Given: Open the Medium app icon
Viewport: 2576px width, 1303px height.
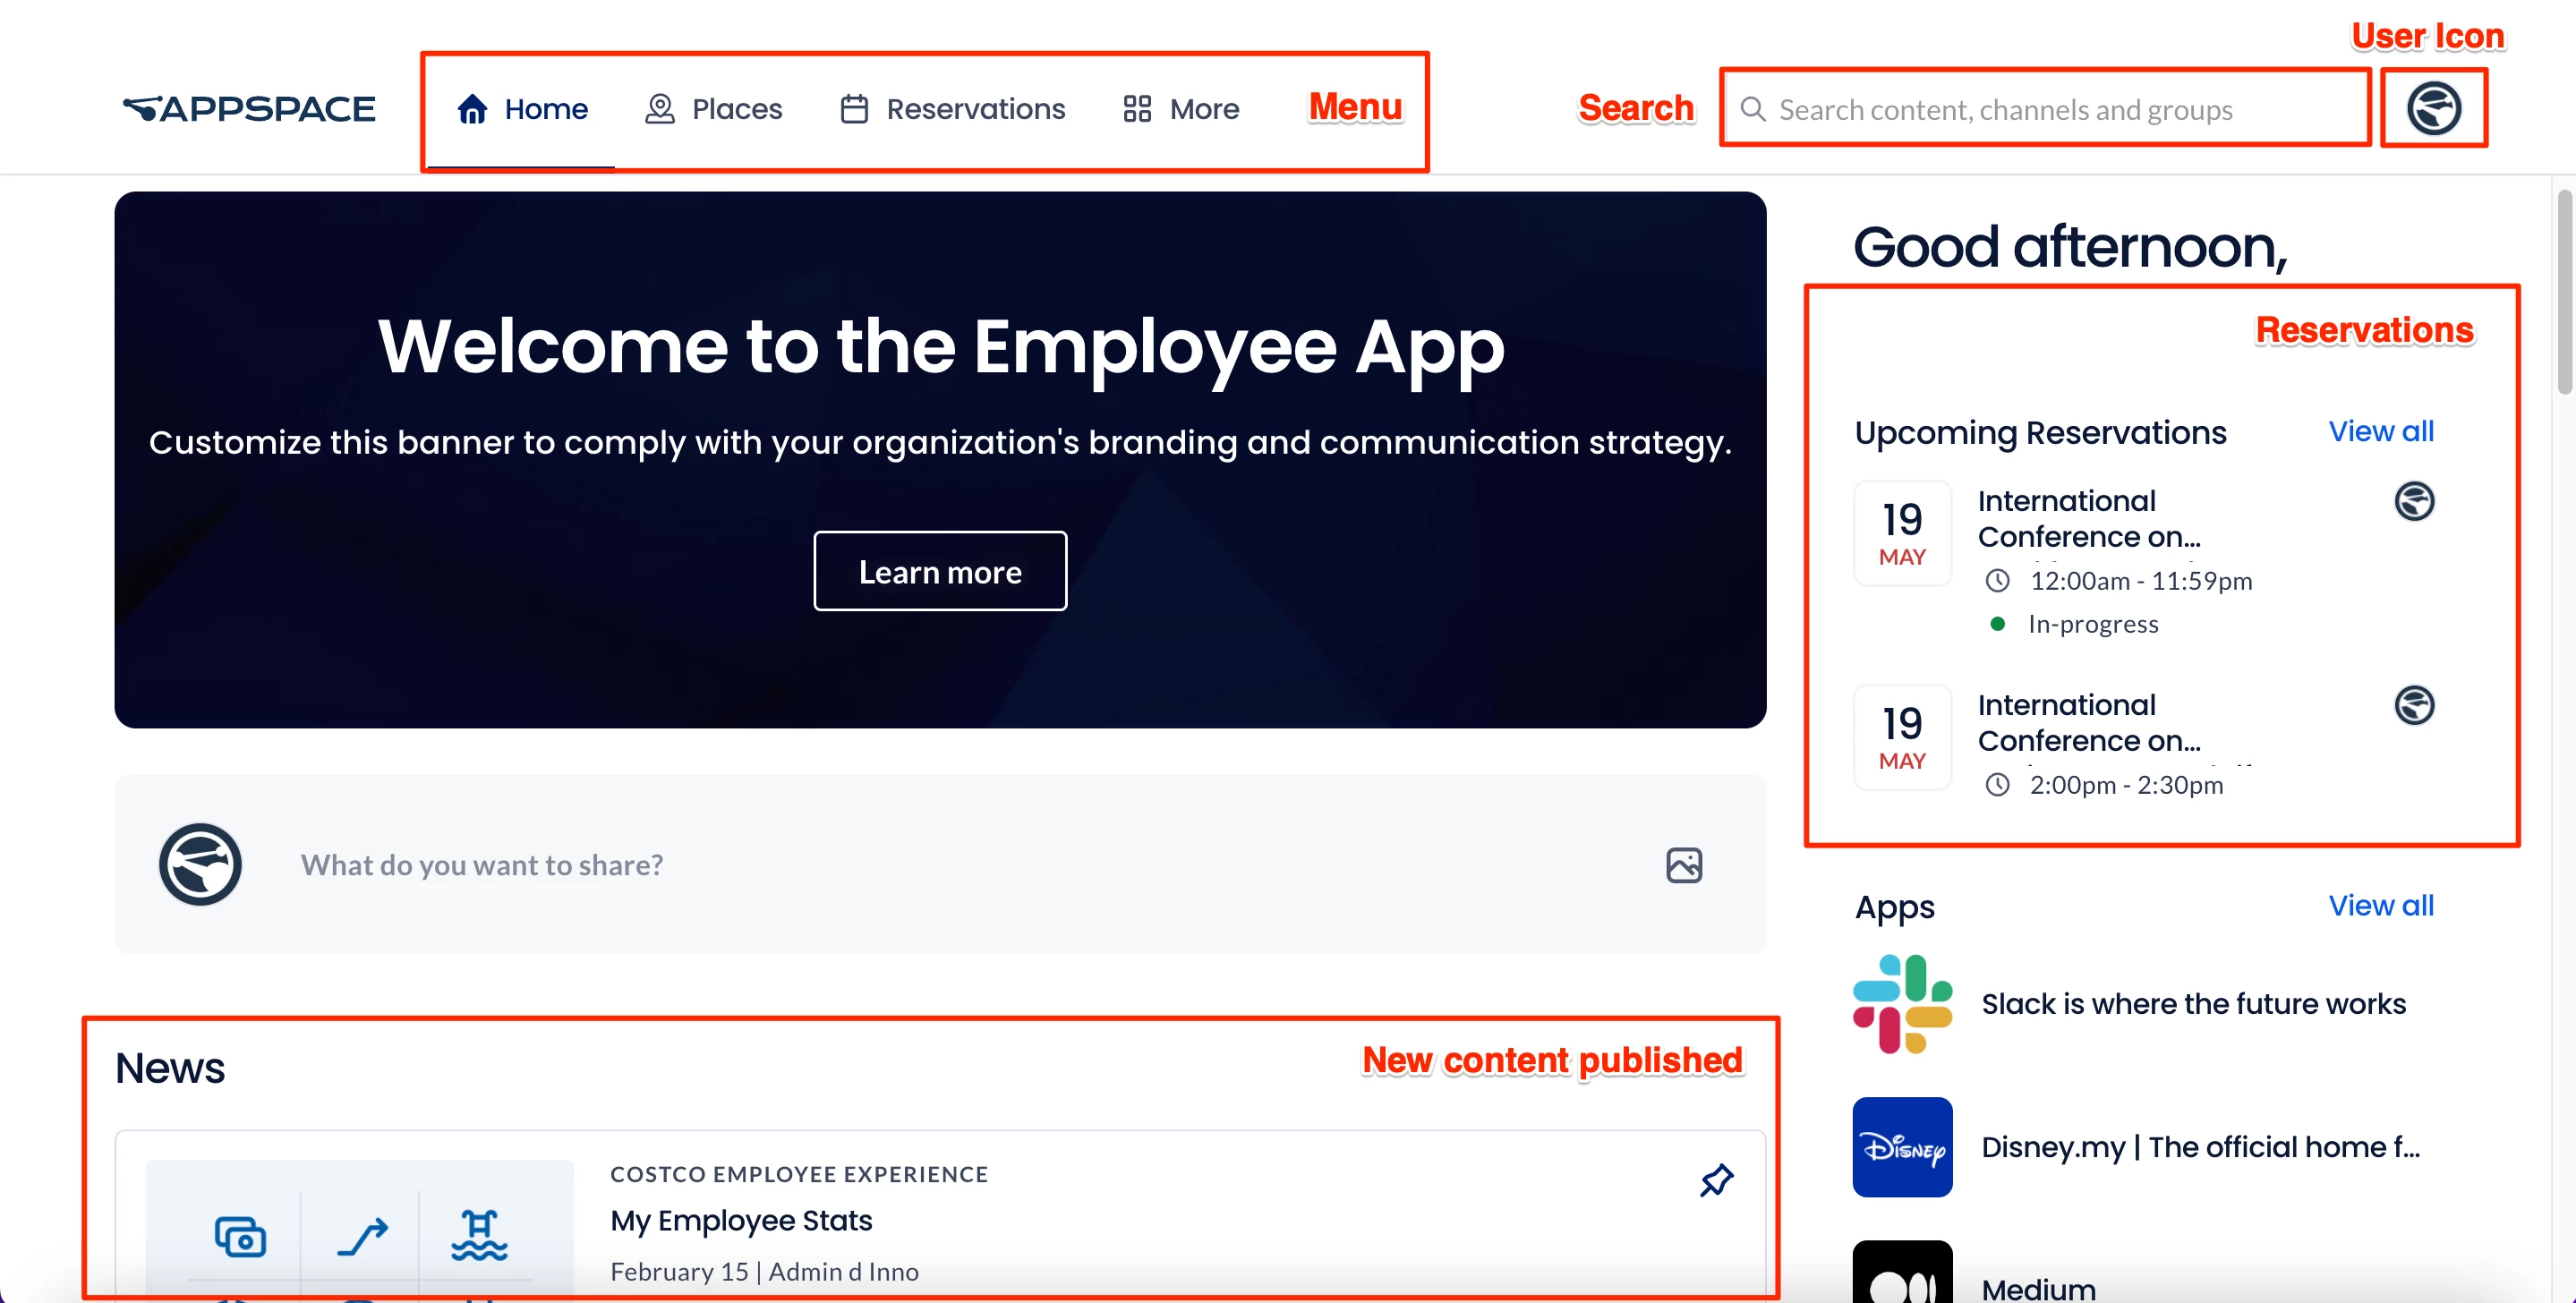Looking at the screenshot, I should (x=1901, y=1275).
